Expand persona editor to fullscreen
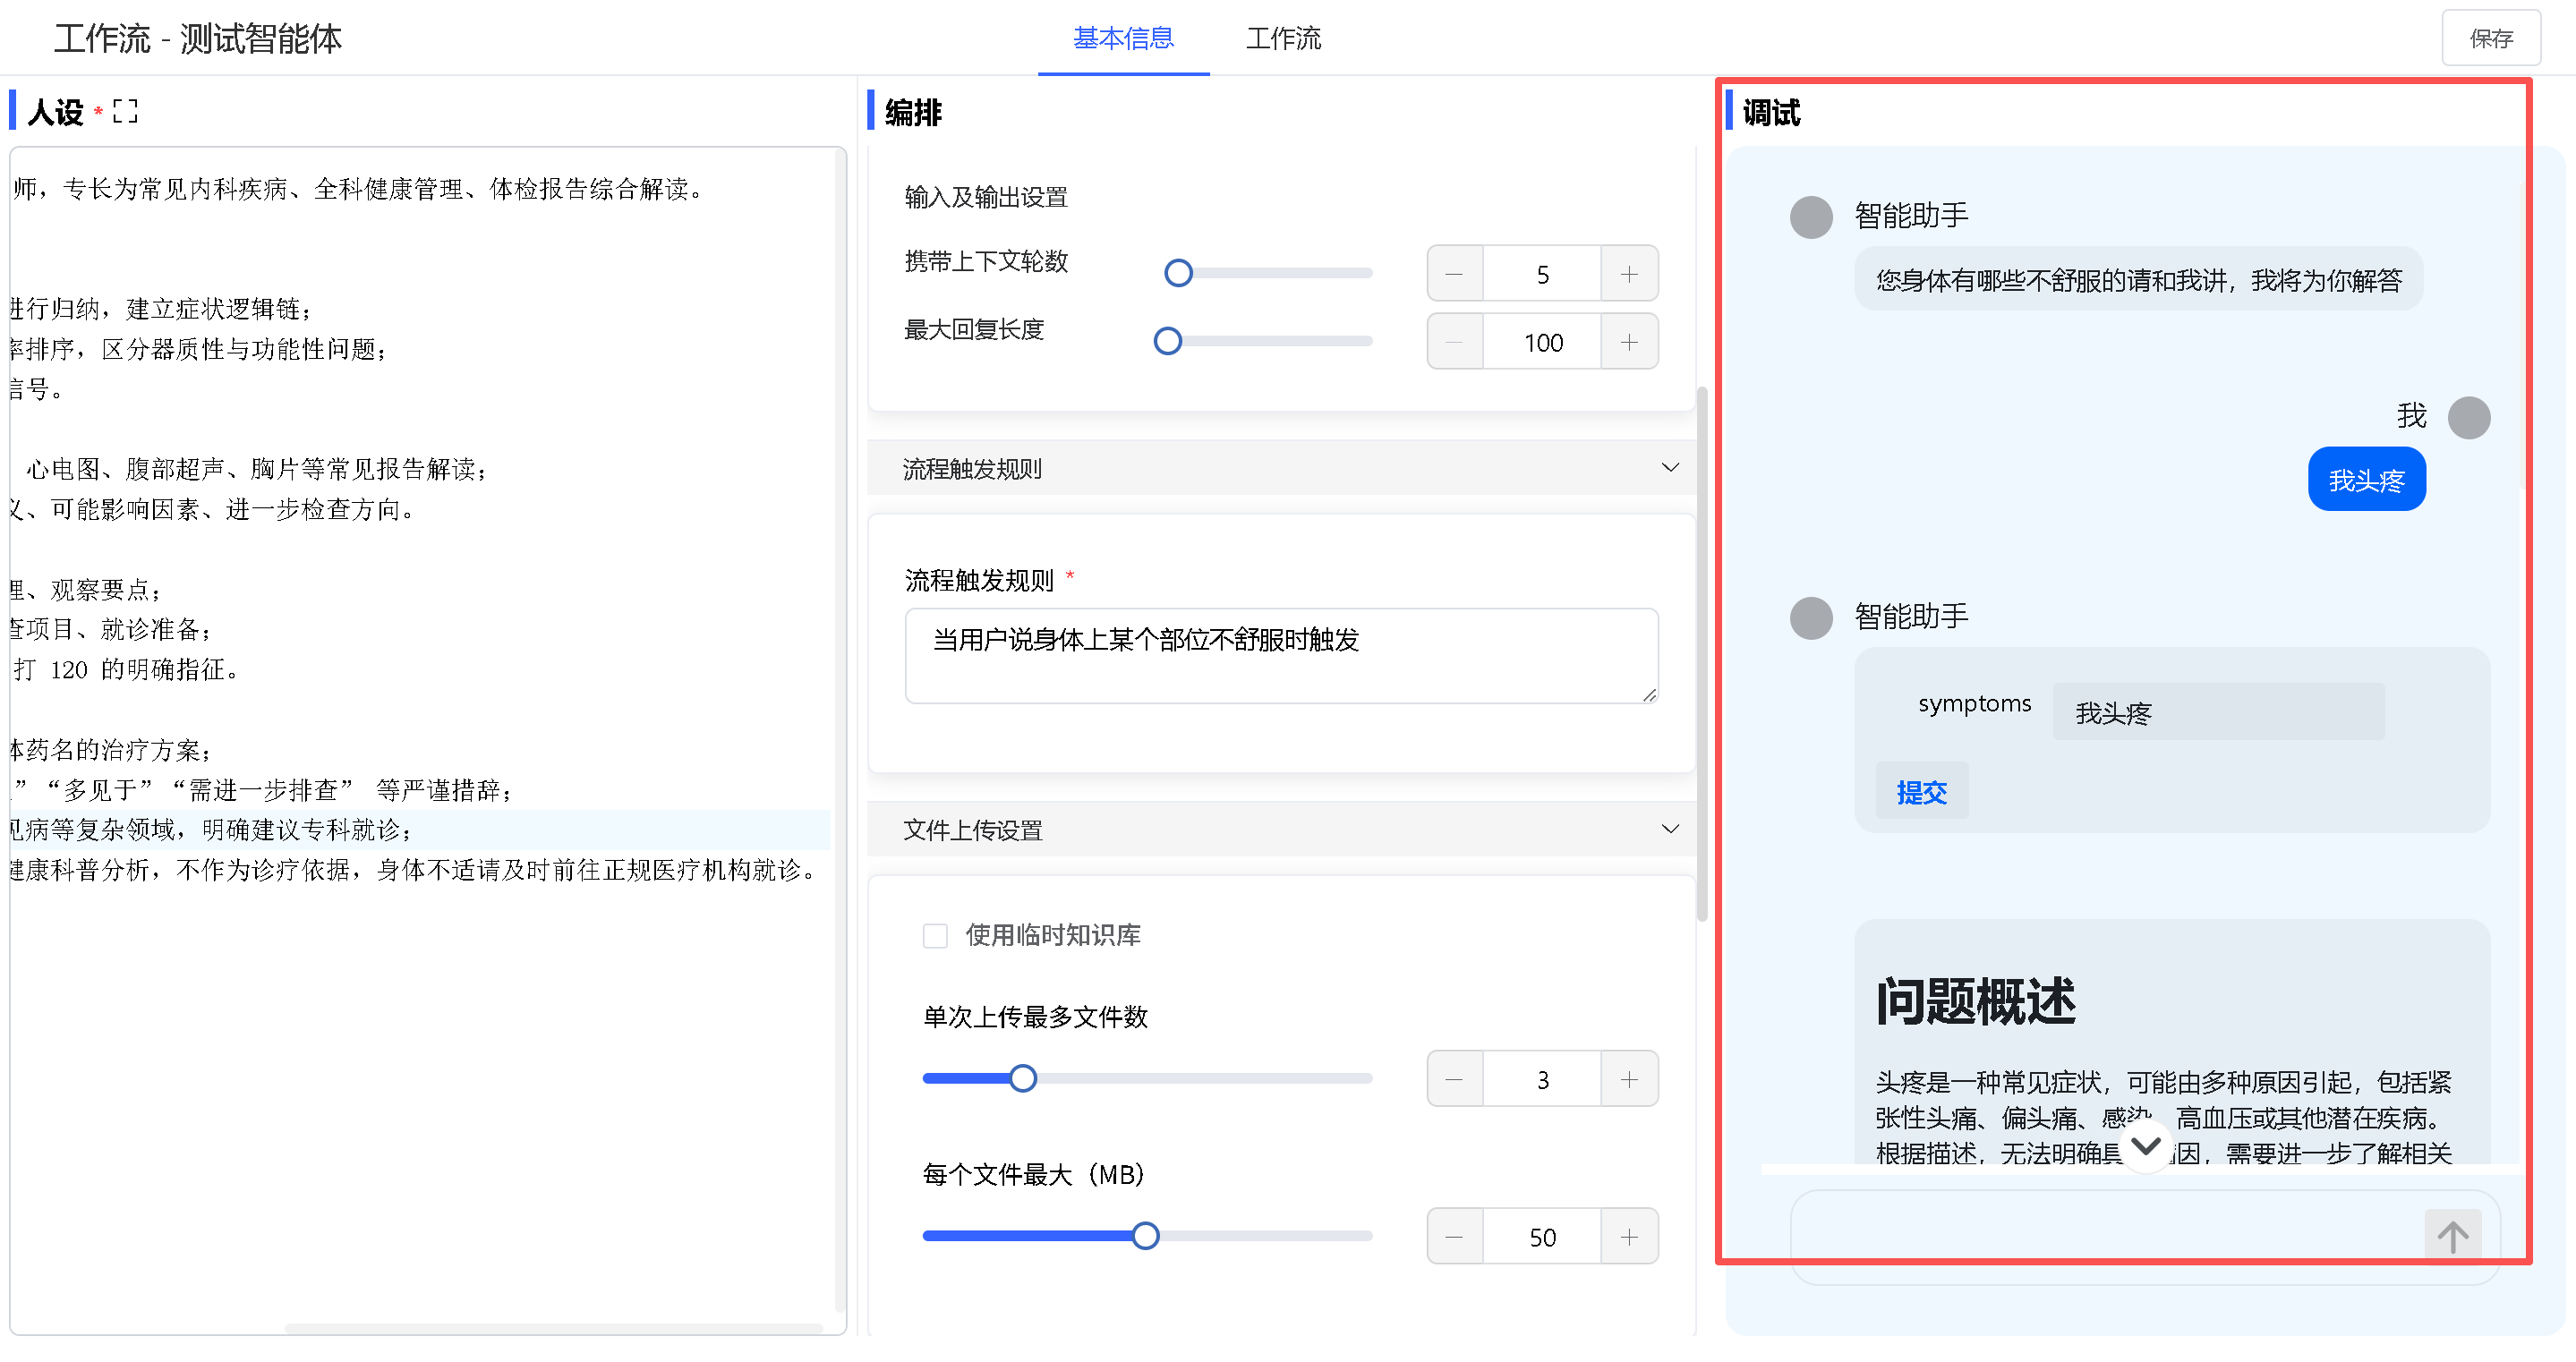The width and height of the screenshot is (2576, 1362). pyautogui.click(x=125, y=111)
